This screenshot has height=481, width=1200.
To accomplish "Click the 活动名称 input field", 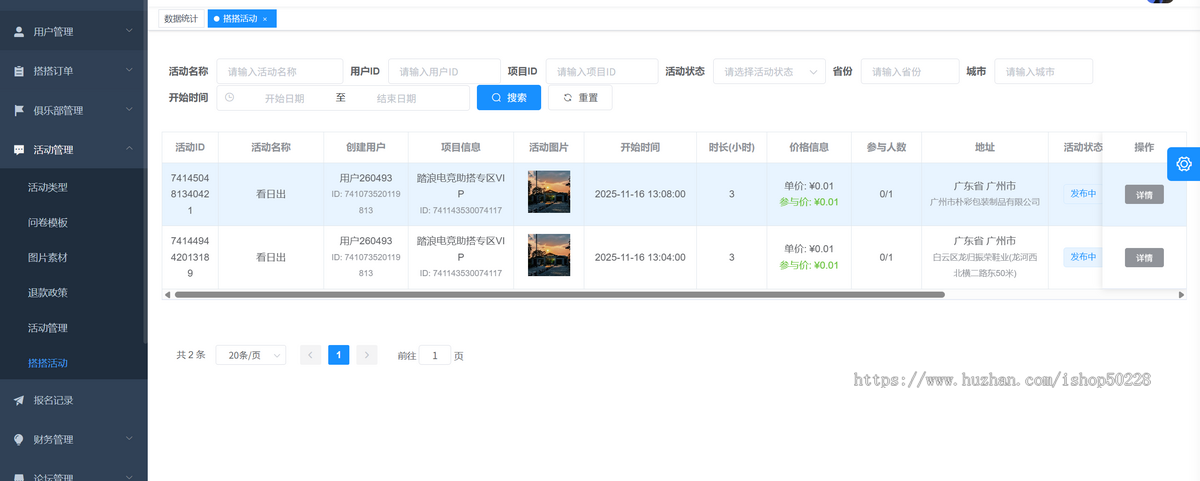I will (279, 72).
